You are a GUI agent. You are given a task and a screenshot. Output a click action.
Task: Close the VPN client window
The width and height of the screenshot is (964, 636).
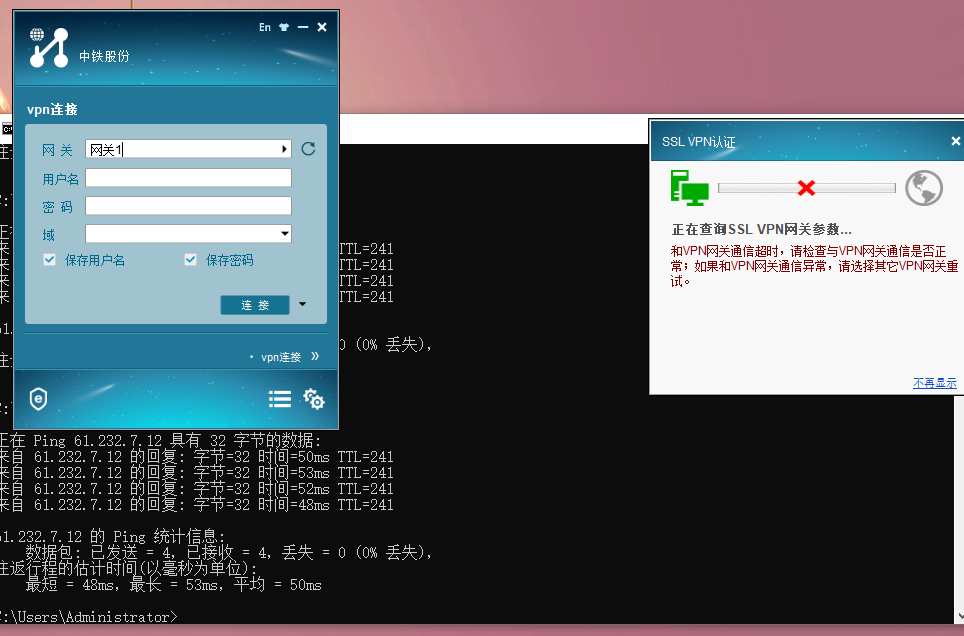click(322, 27)
